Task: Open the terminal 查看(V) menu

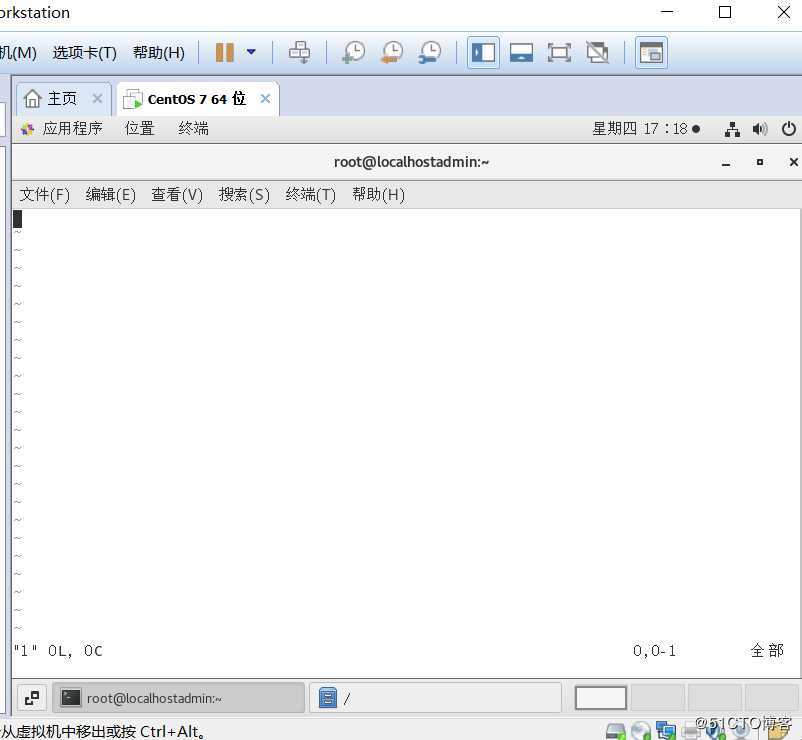Action: 177,195
